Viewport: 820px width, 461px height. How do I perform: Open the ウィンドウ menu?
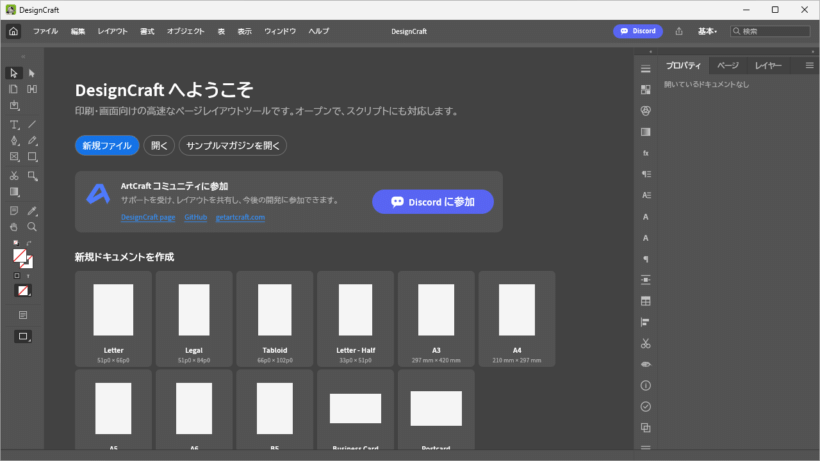pyautogui.click(x=280, y=31)
